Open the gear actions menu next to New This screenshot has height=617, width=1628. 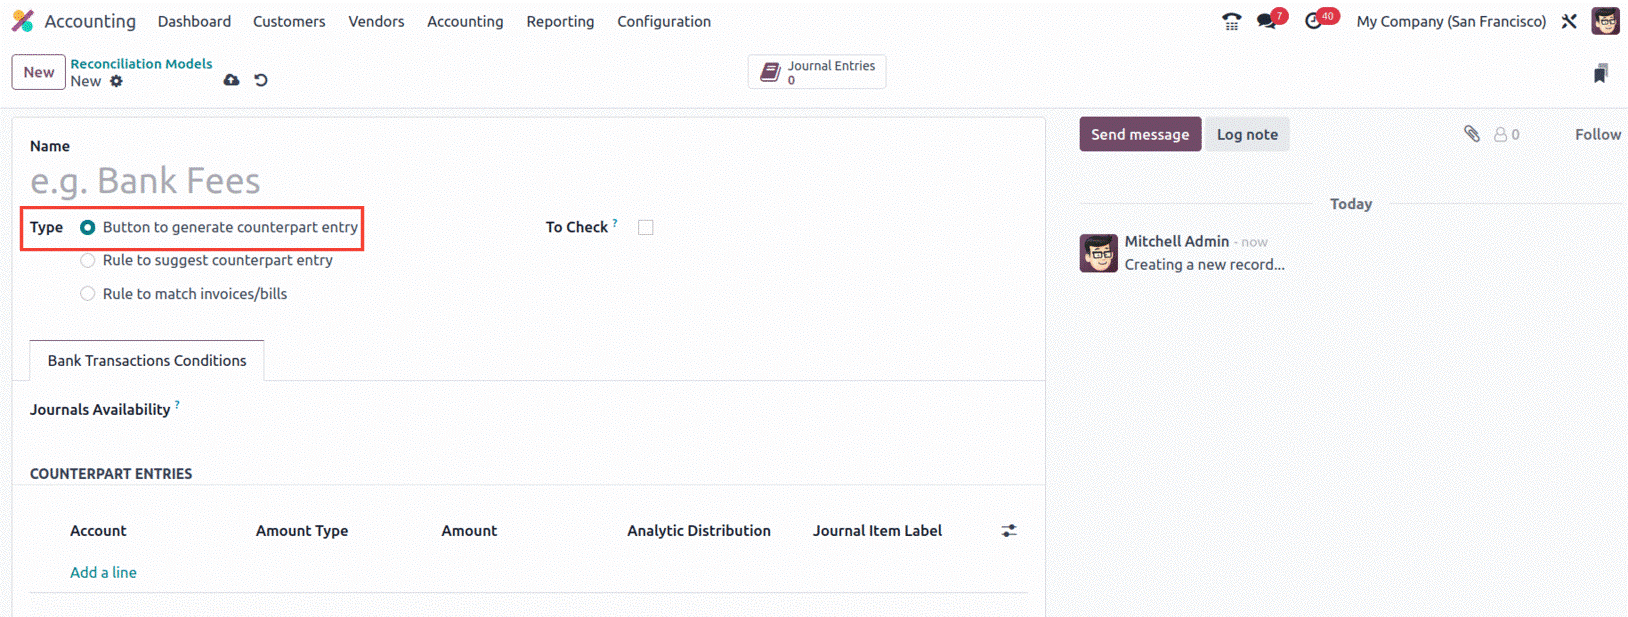[117, 81]
